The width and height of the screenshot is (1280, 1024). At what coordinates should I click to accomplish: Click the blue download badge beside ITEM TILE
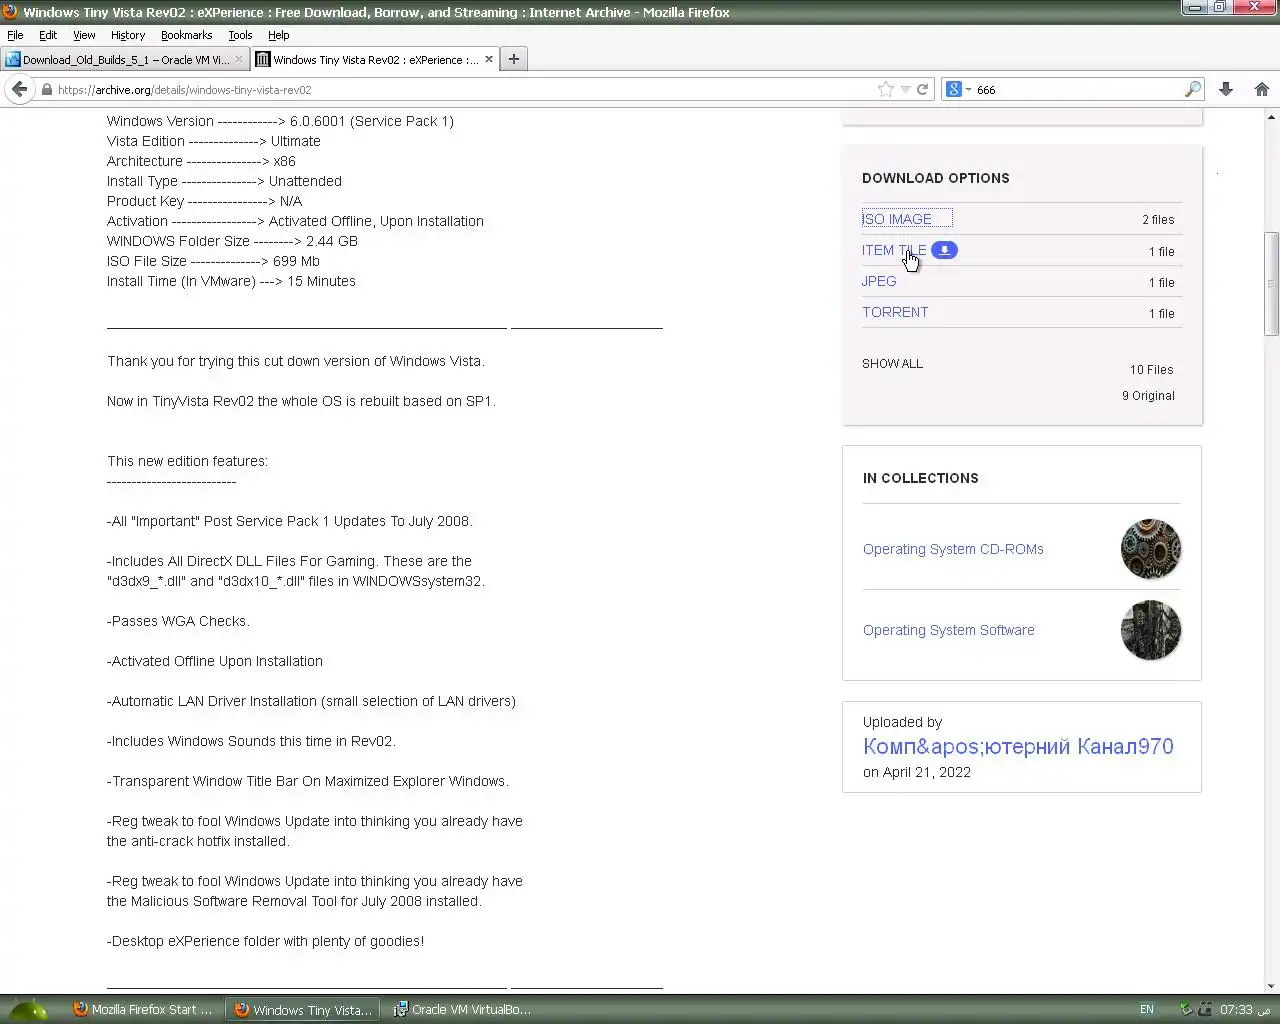(x=944, y=250)
